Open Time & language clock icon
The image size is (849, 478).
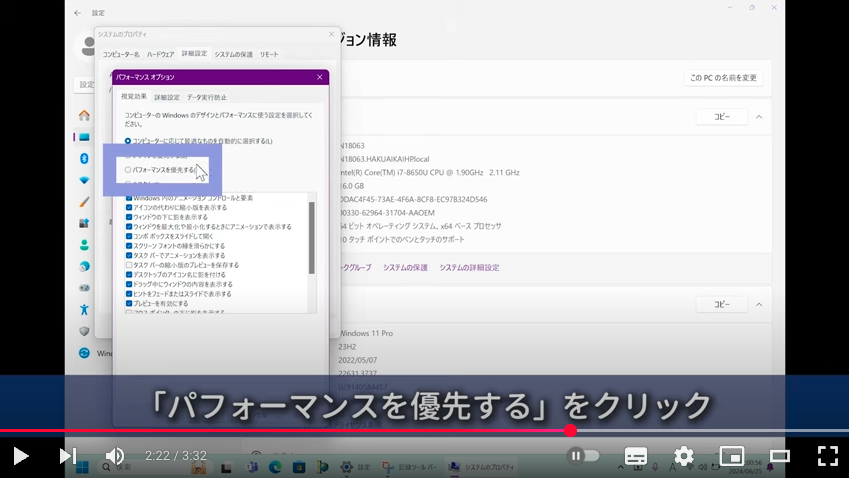tap(84, 266)
